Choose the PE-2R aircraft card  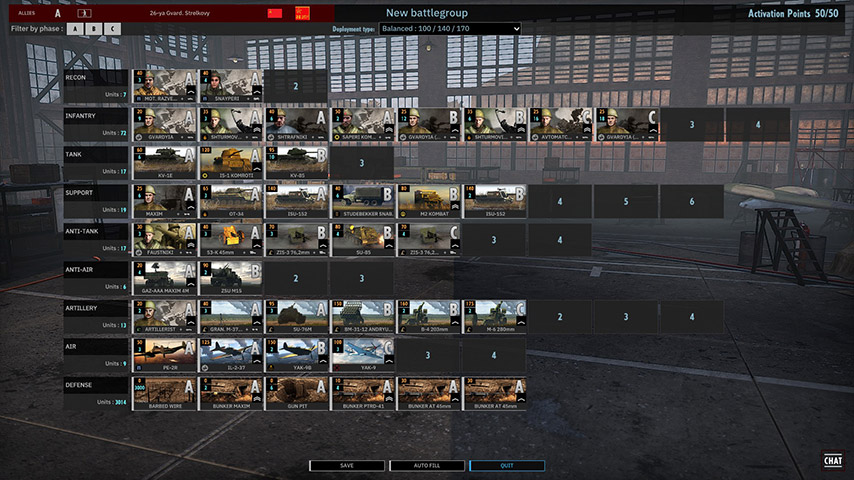(164, 355)
